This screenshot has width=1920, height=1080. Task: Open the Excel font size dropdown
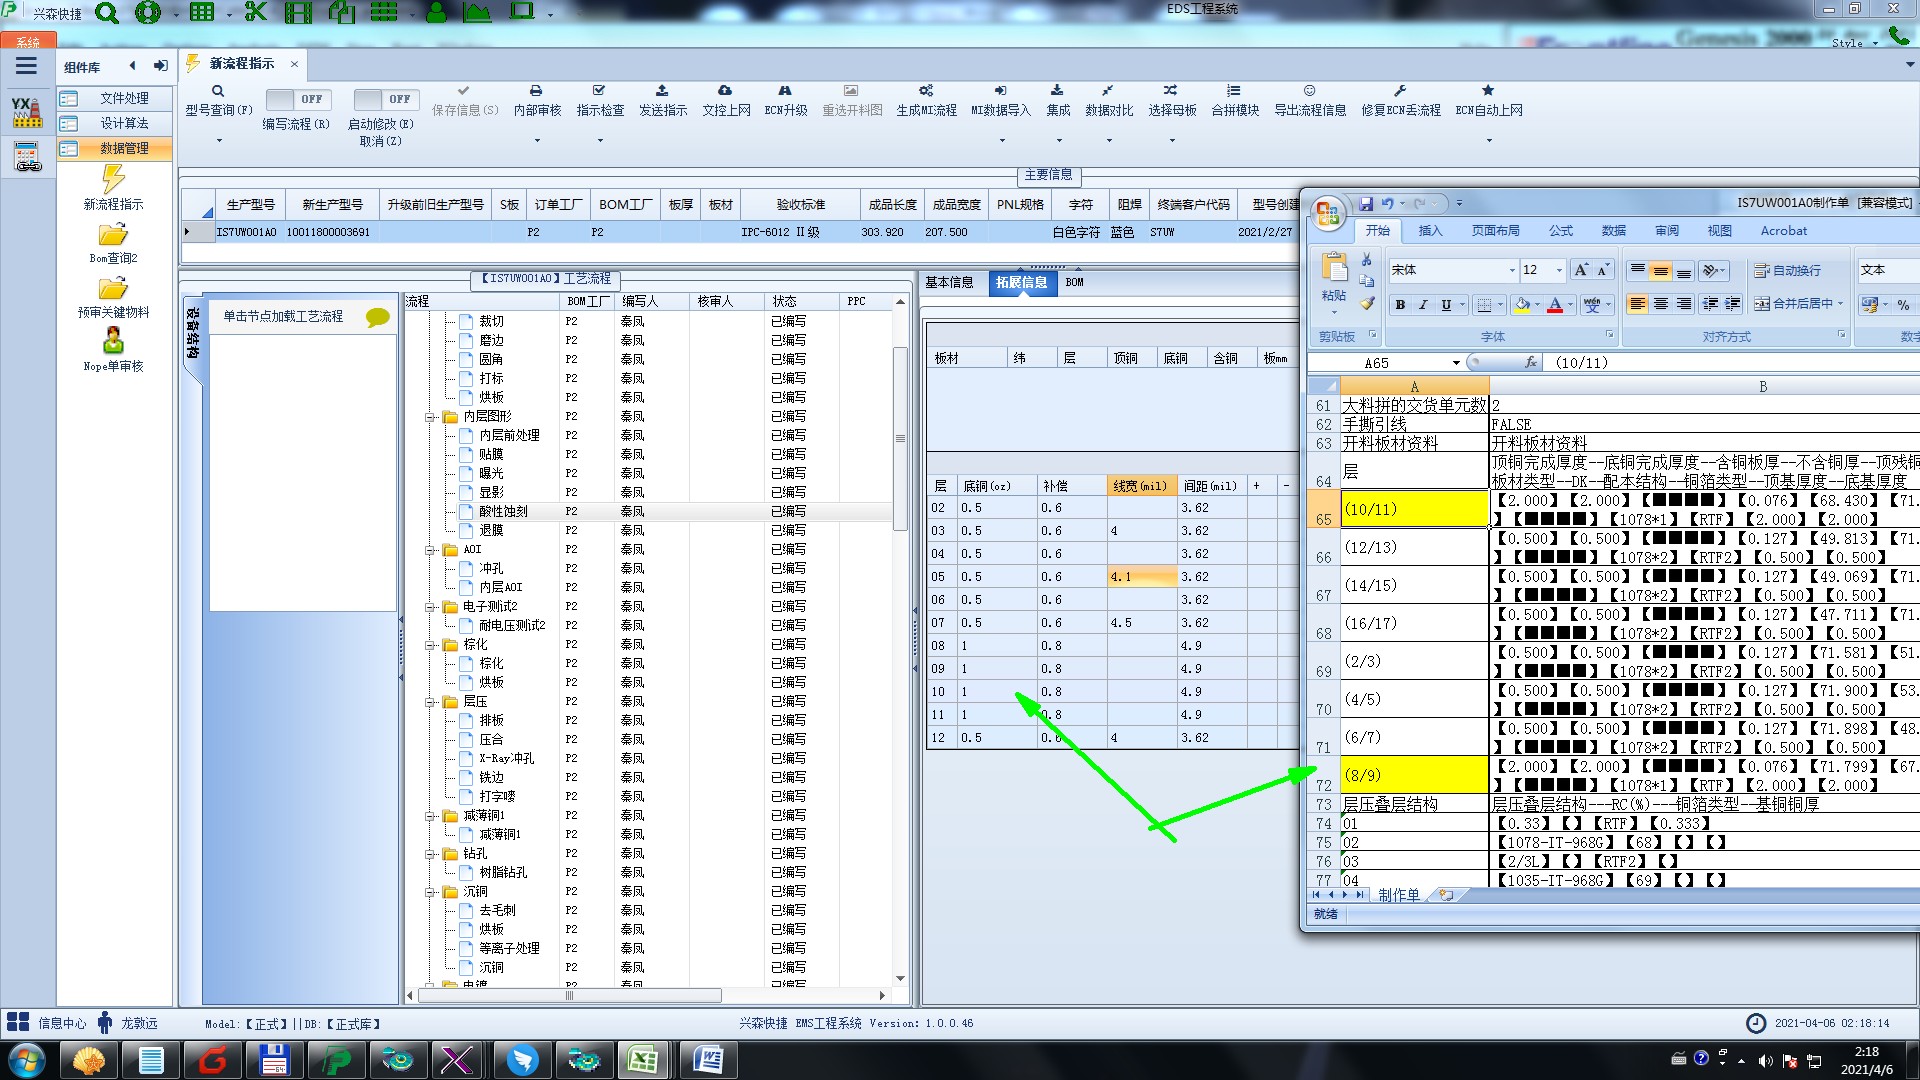click(x=1558, y=271)
